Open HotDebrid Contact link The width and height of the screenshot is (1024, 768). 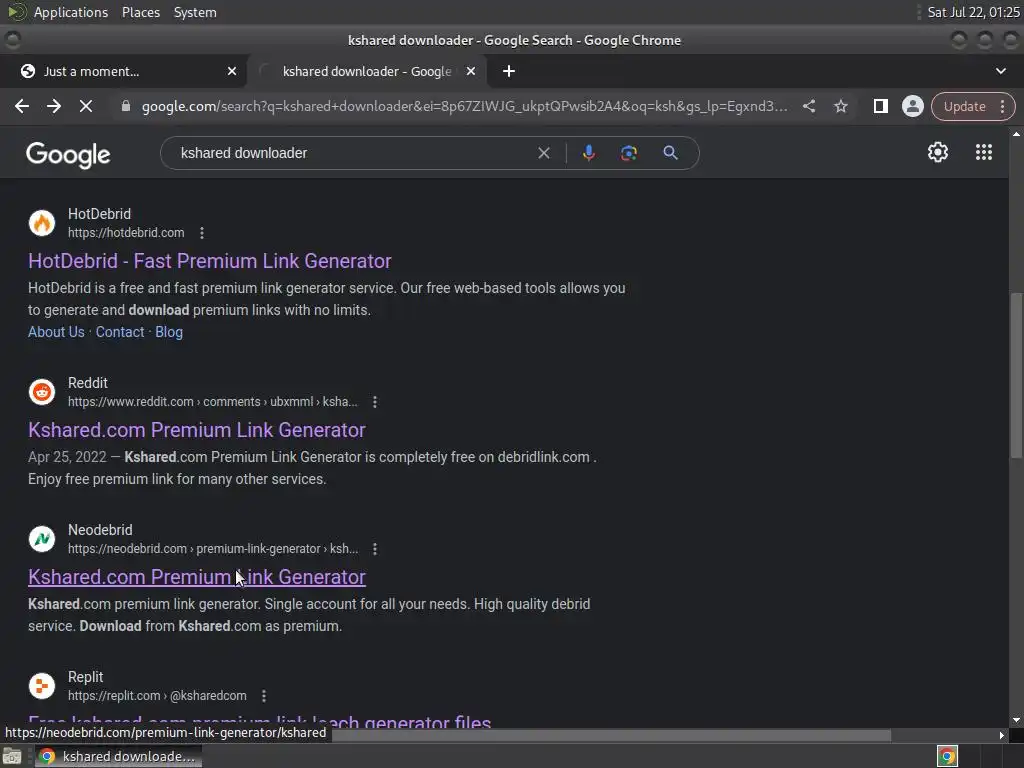tap(120, 332)
